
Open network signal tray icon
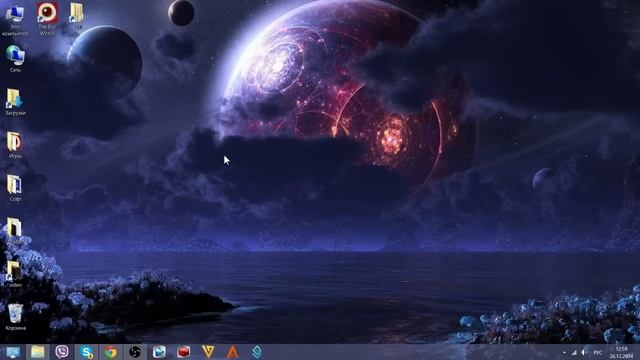point(574,352)
